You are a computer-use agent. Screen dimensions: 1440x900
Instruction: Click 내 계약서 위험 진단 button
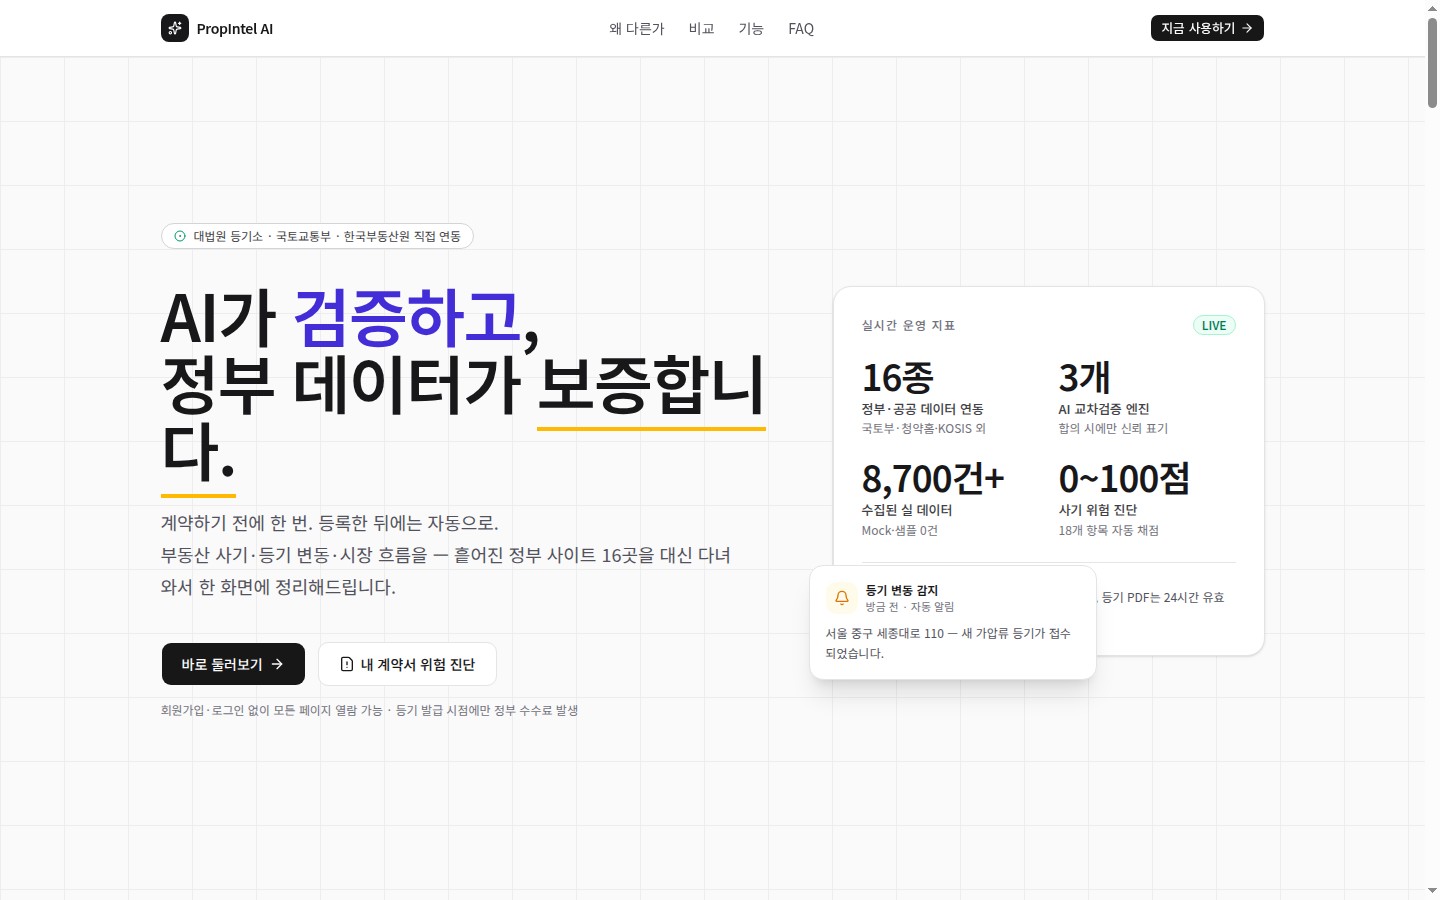(x=407, y=664)
